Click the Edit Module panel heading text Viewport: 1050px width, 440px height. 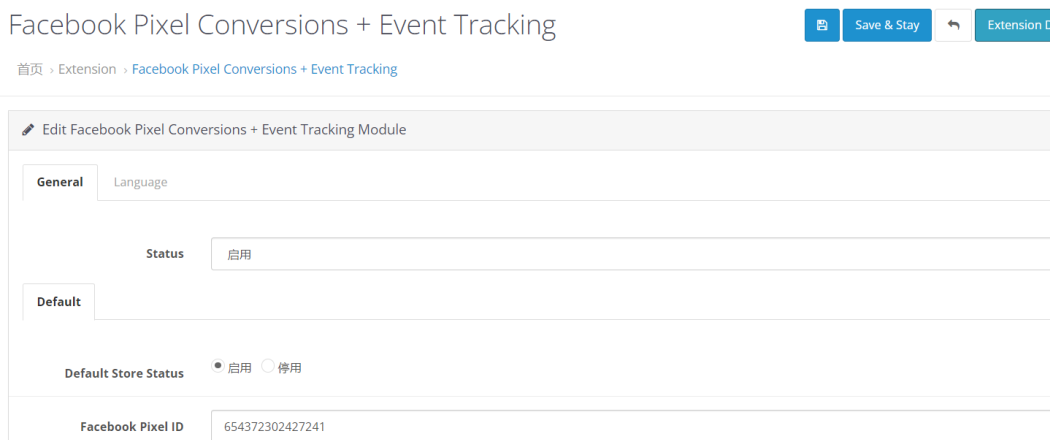pos(224,130)
